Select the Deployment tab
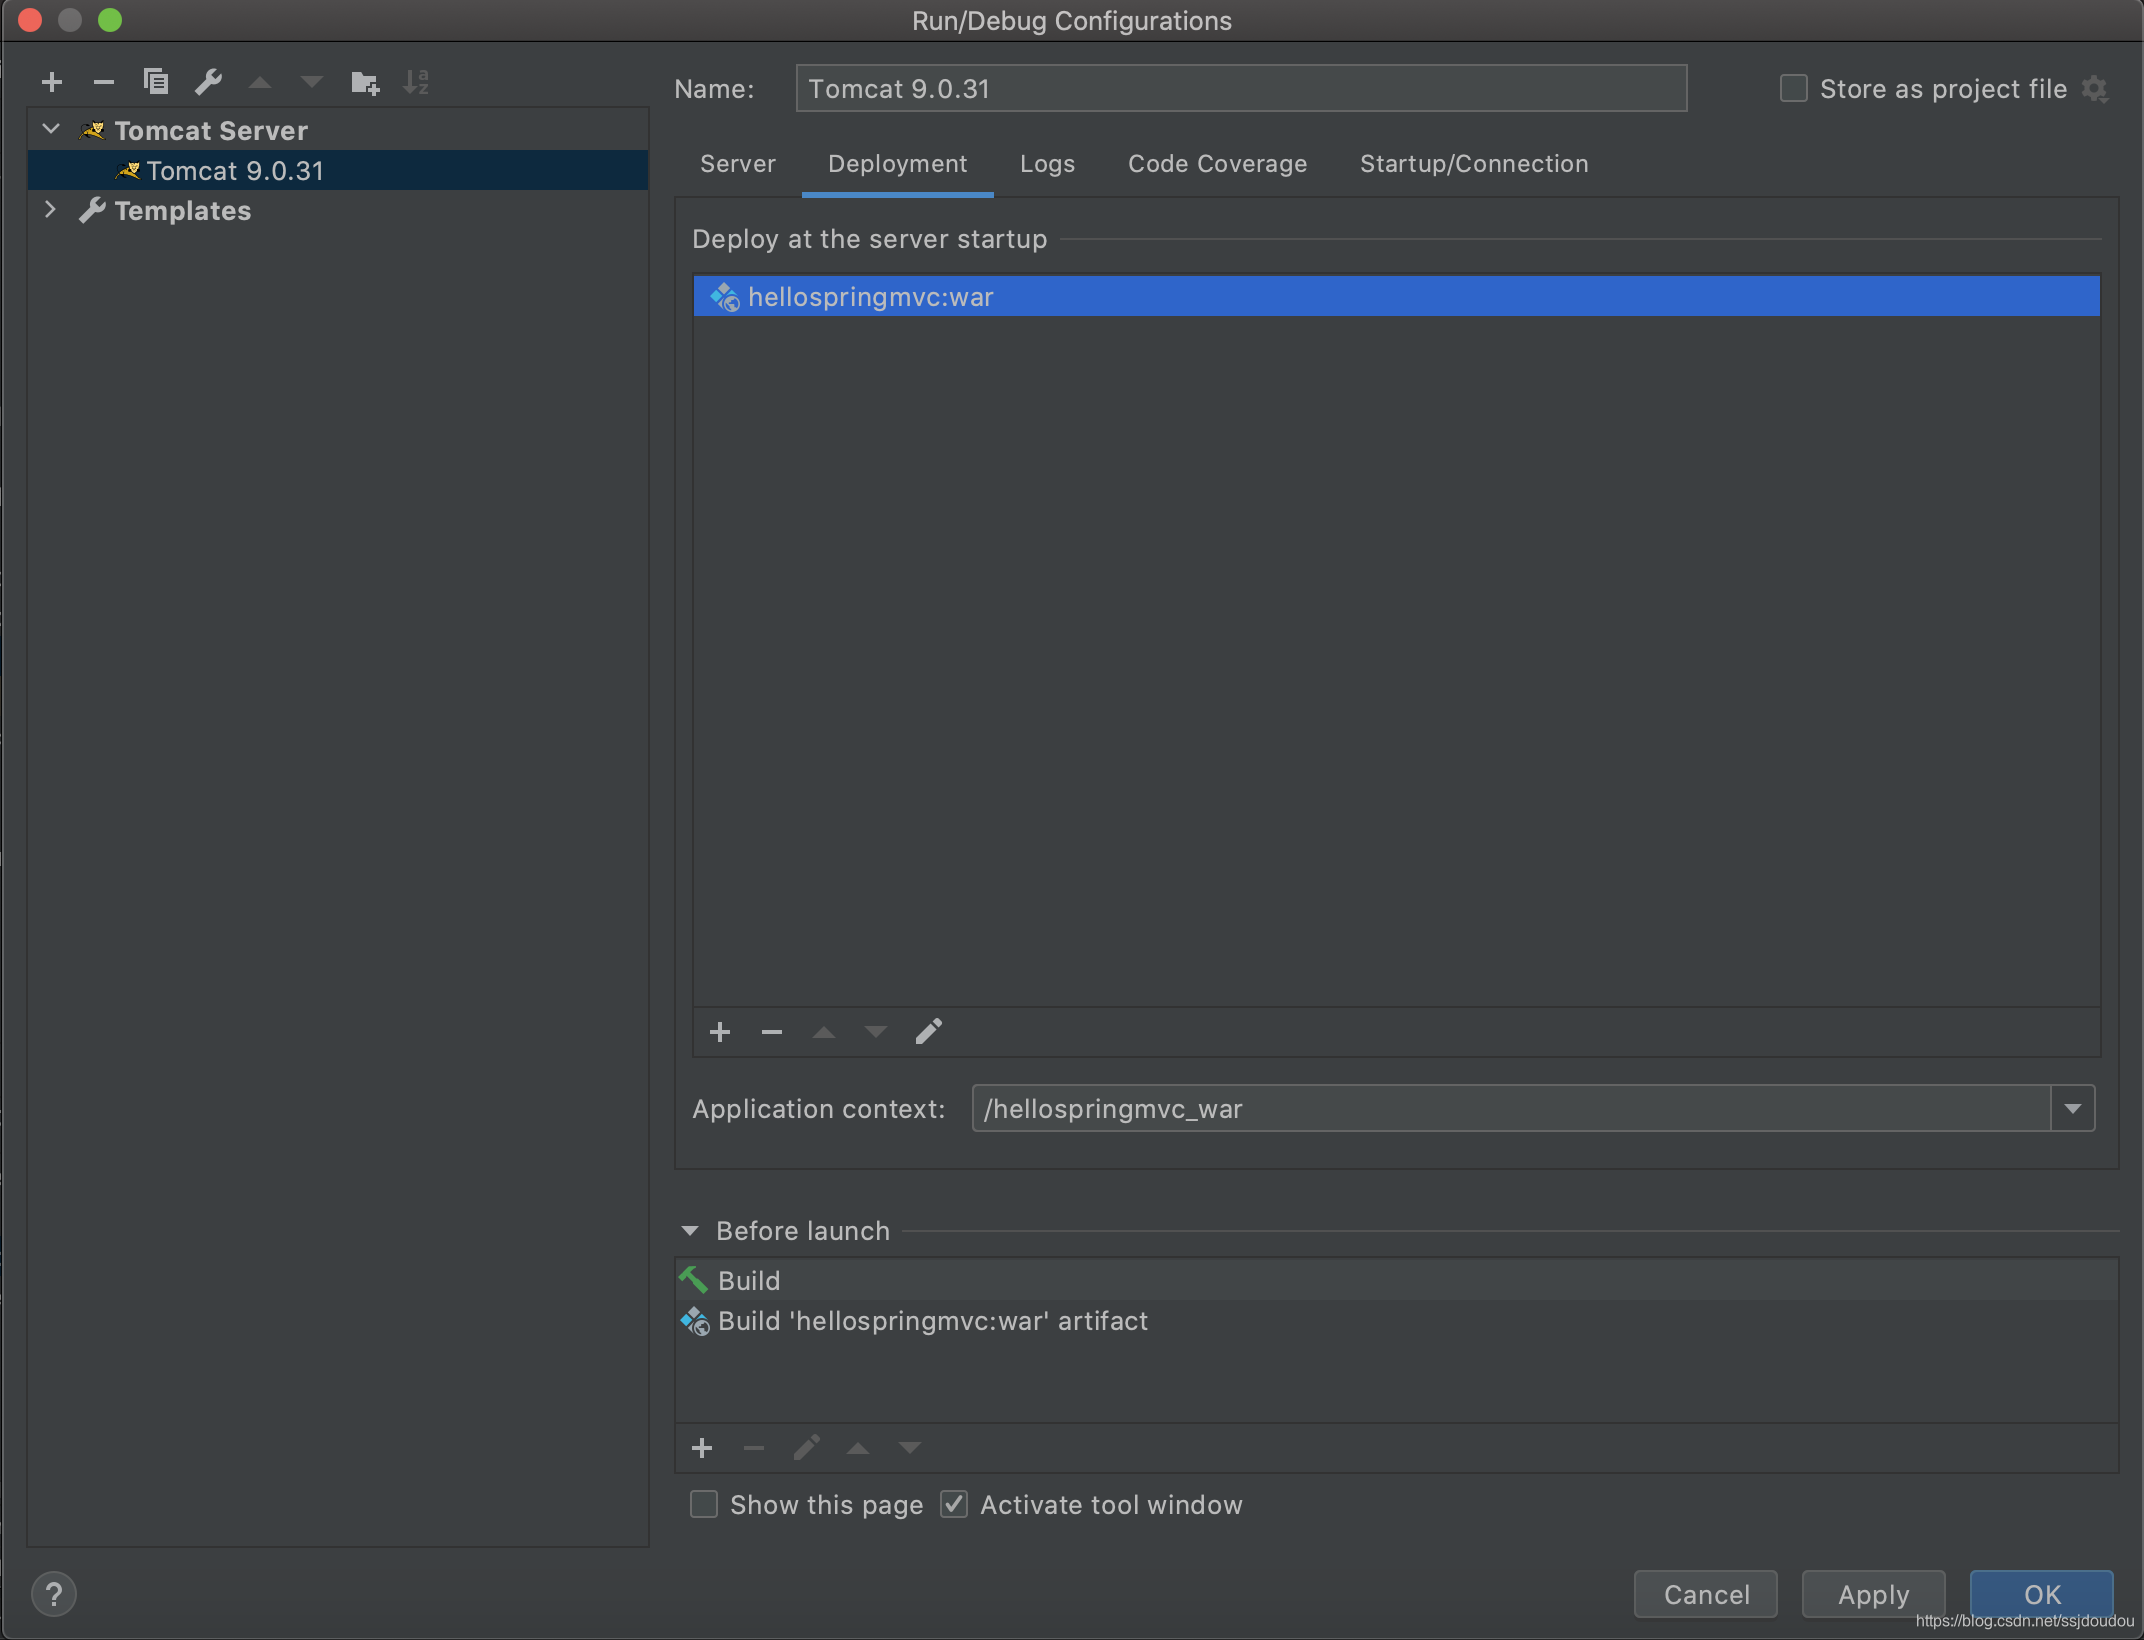2144x1640 pixels. 898,164
